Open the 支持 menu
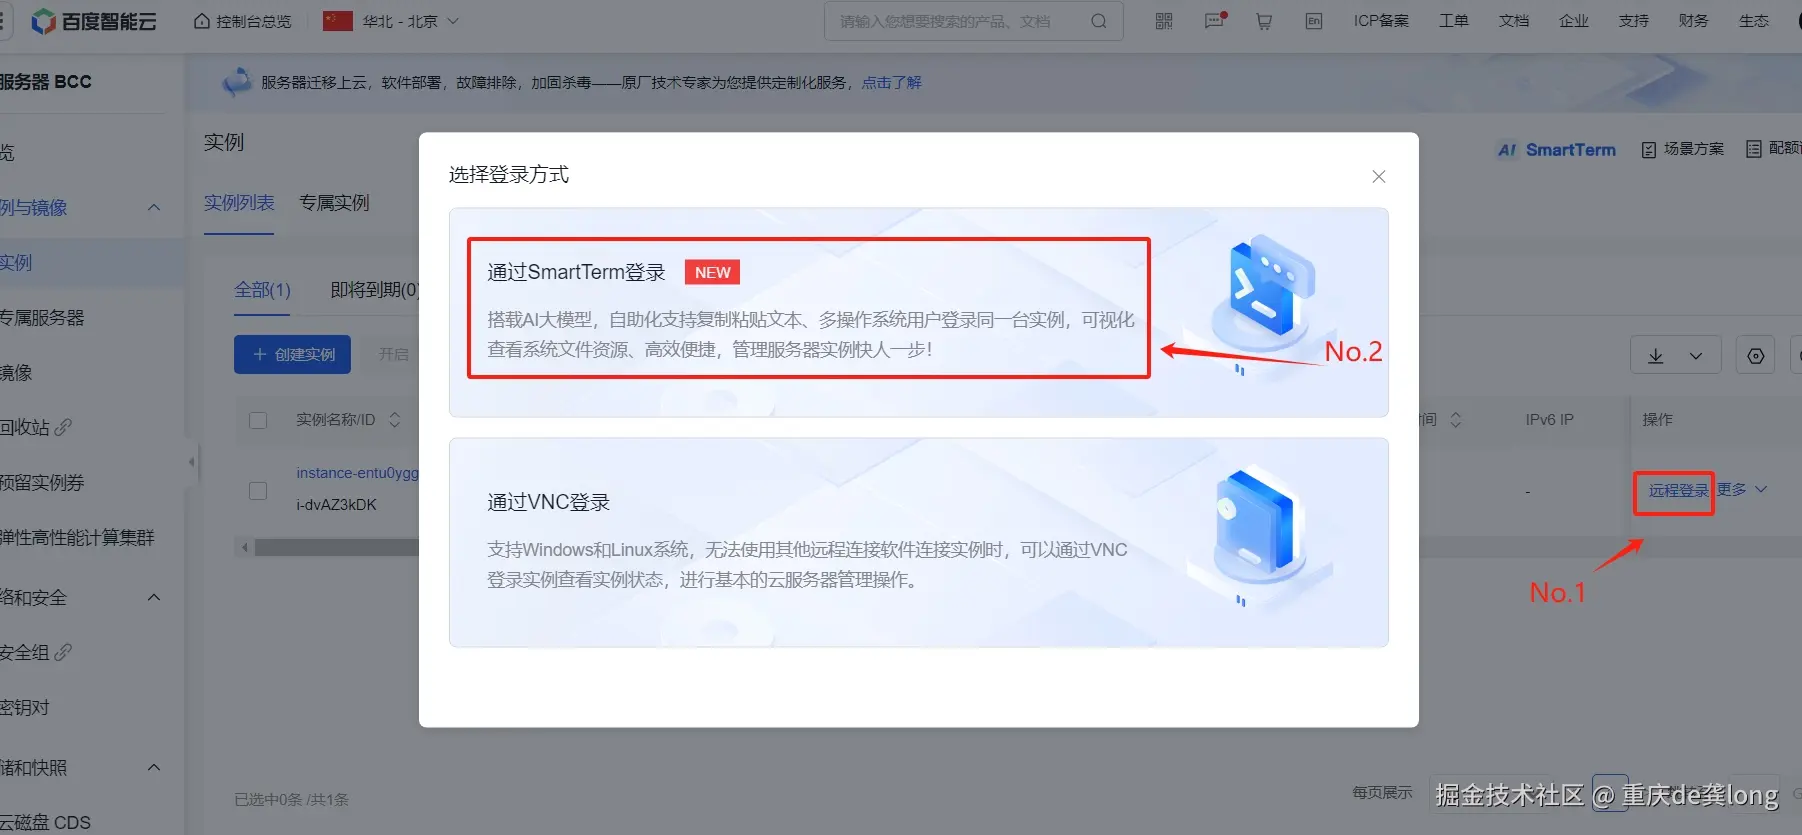Image resolution: width=1802 pixels, height=835 pixels. click(x=1634, y=21)
